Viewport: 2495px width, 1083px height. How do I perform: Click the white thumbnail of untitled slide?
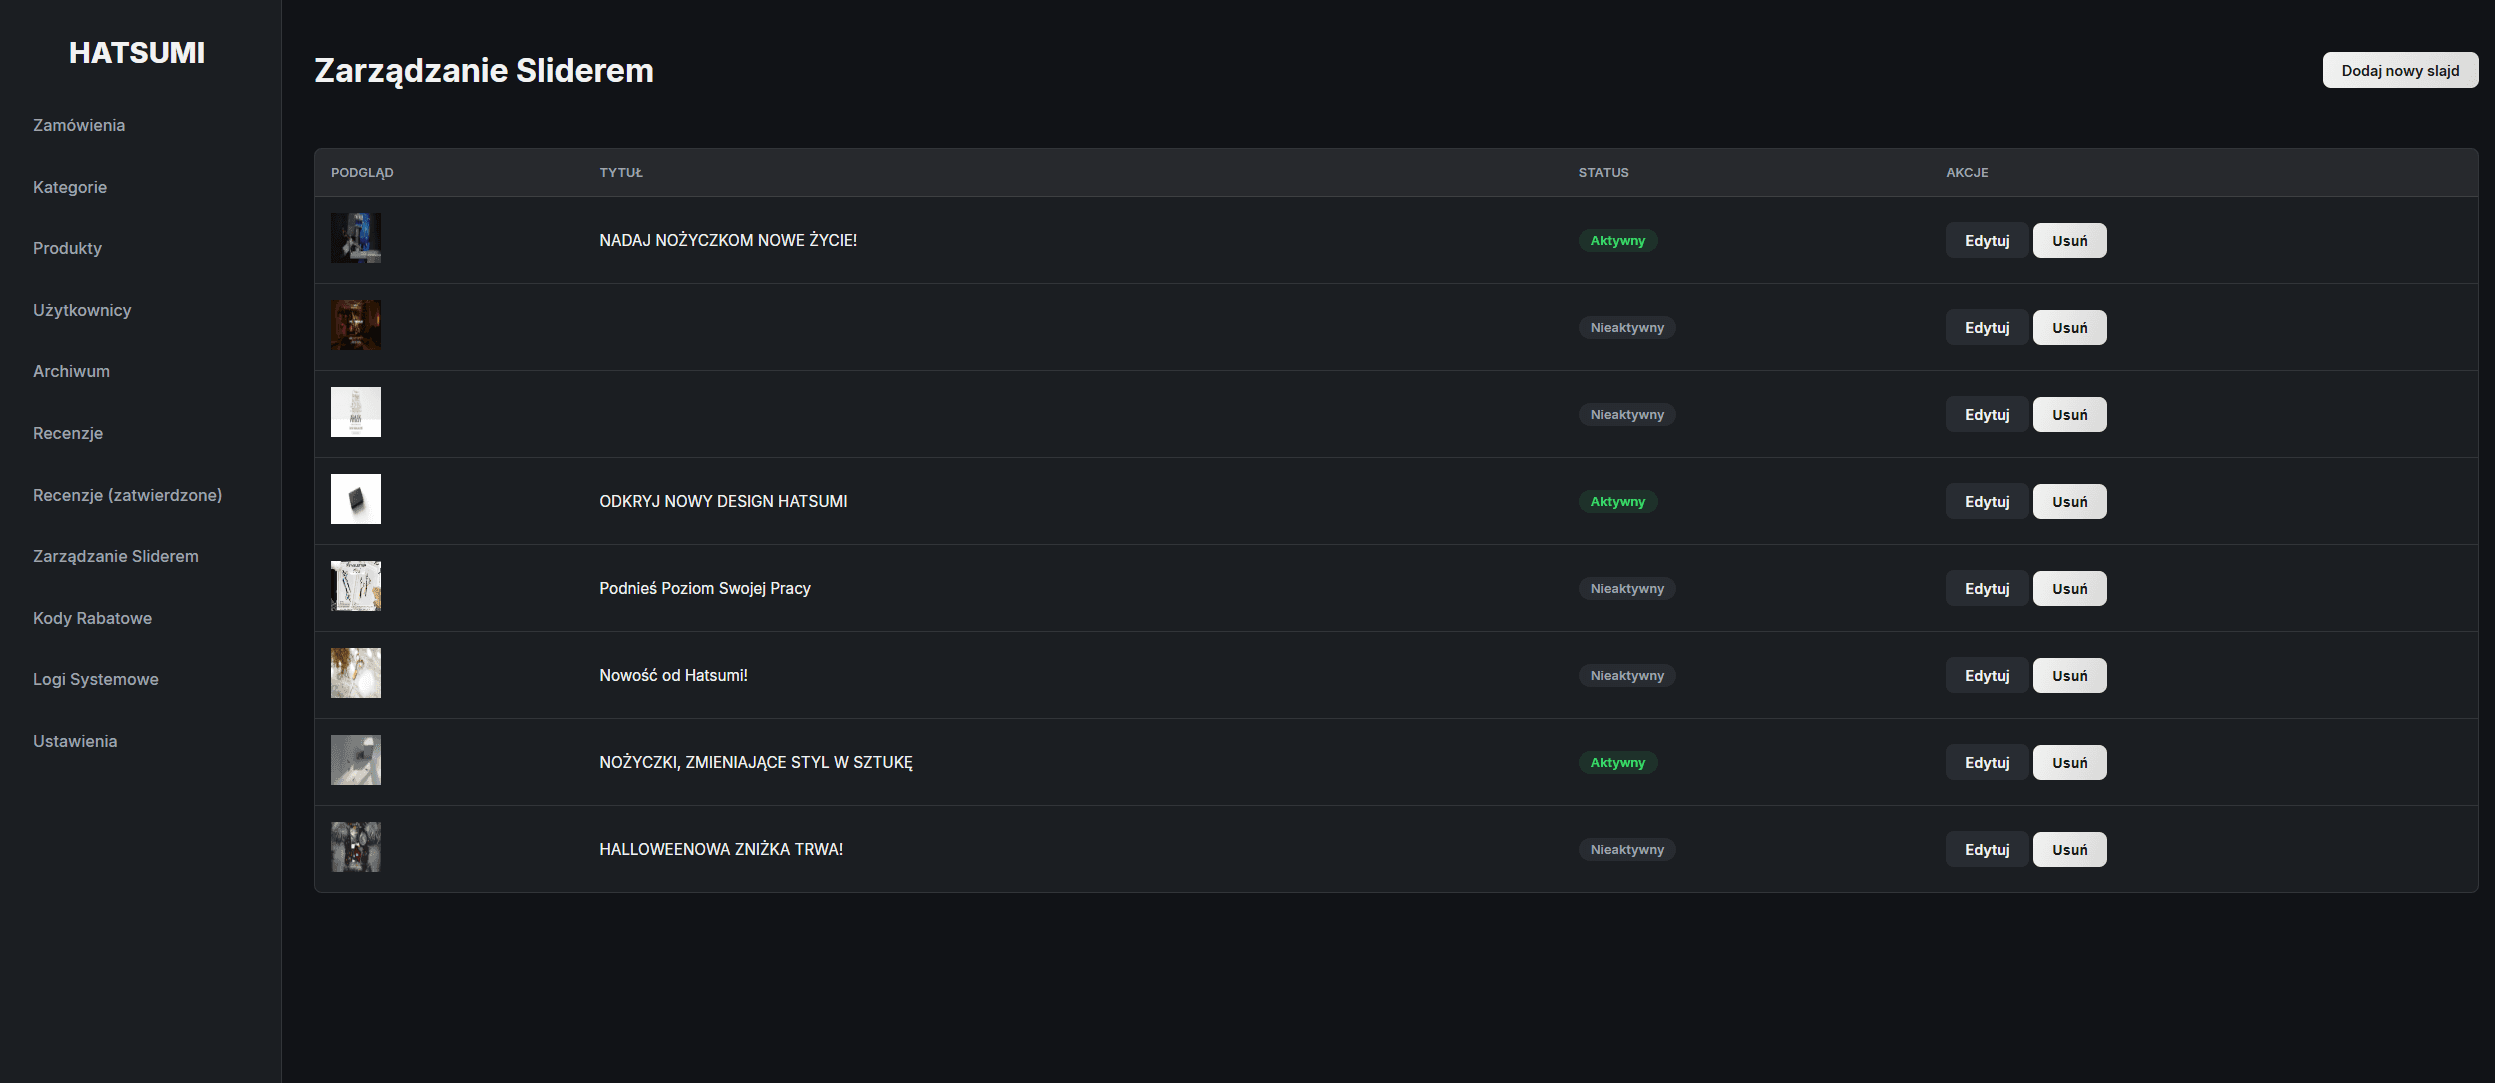pos(356,412)
